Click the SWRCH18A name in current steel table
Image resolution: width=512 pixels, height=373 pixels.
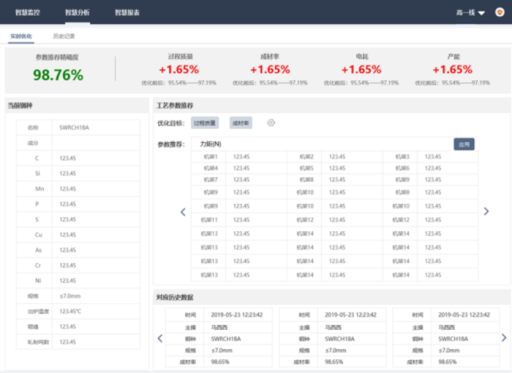pos(74,128)
